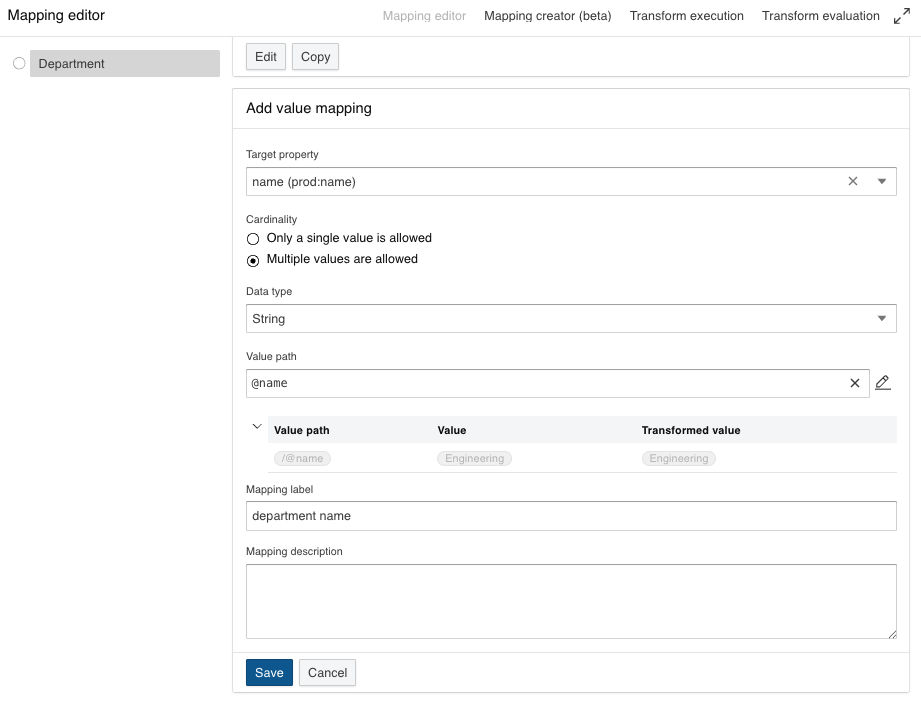Toggle fullscreen with the expand arrows icon
Screen dimensions: 921x704
point(902,16)
